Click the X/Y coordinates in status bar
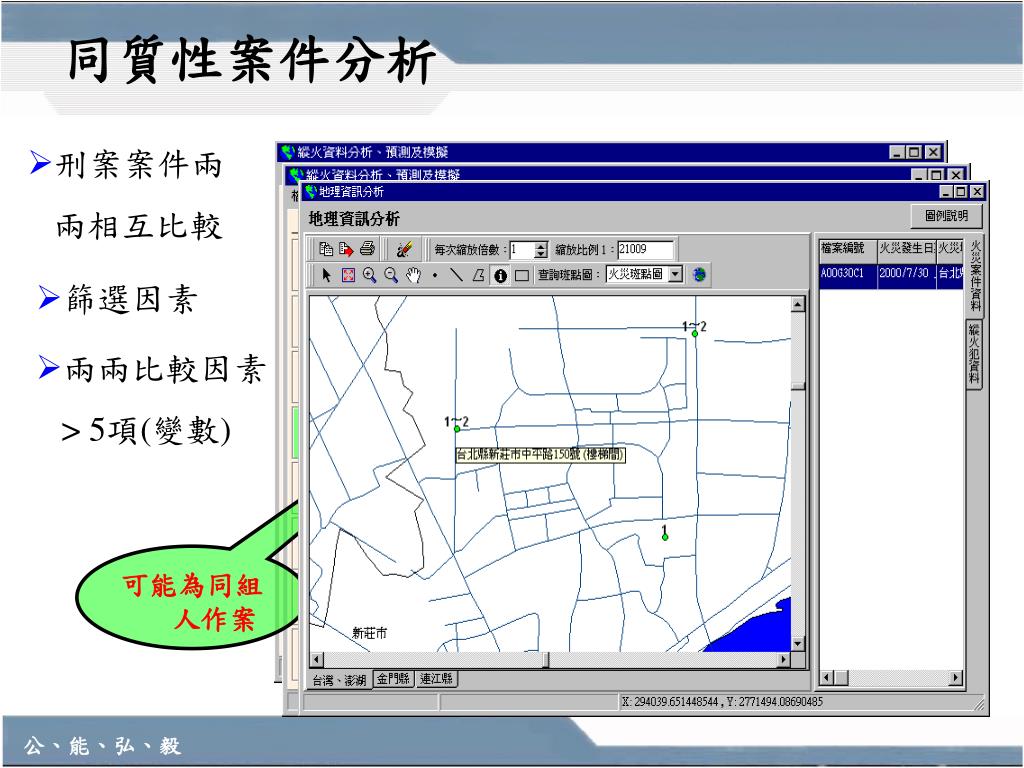This screenshot has width=1024, height=768. [x=722, y=702]
